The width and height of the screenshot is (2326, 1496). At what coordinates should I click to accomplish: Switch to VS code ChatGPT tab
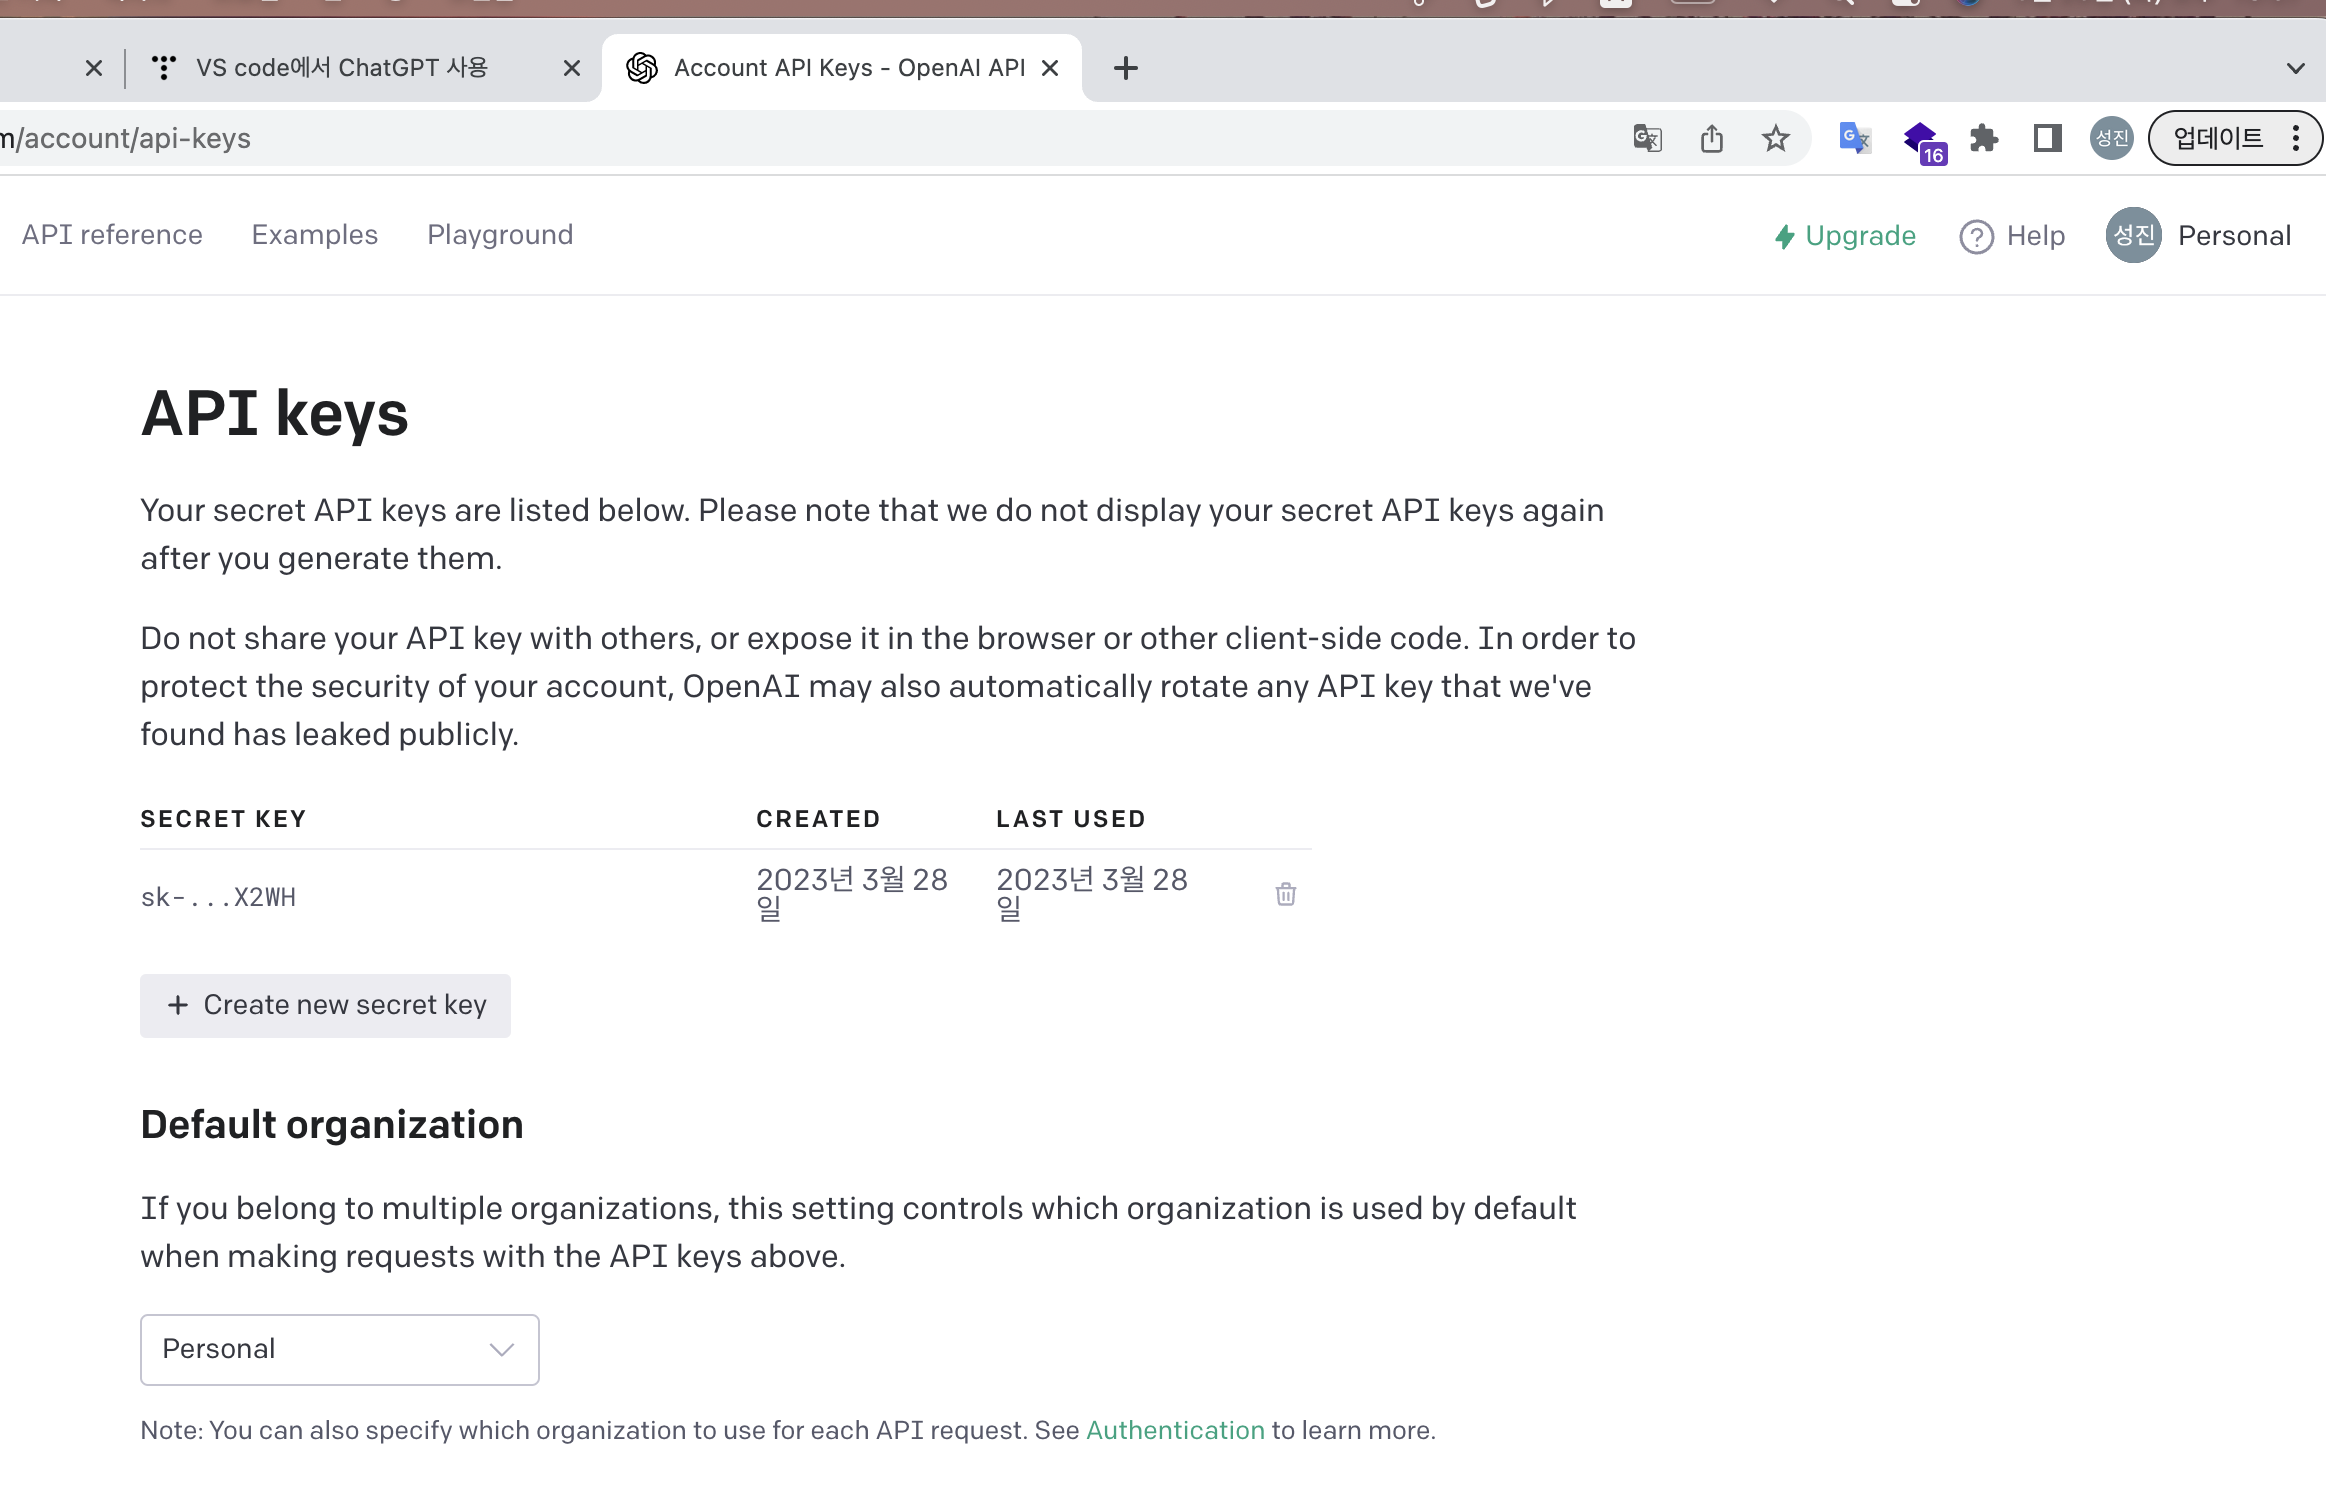coord(341,68)
